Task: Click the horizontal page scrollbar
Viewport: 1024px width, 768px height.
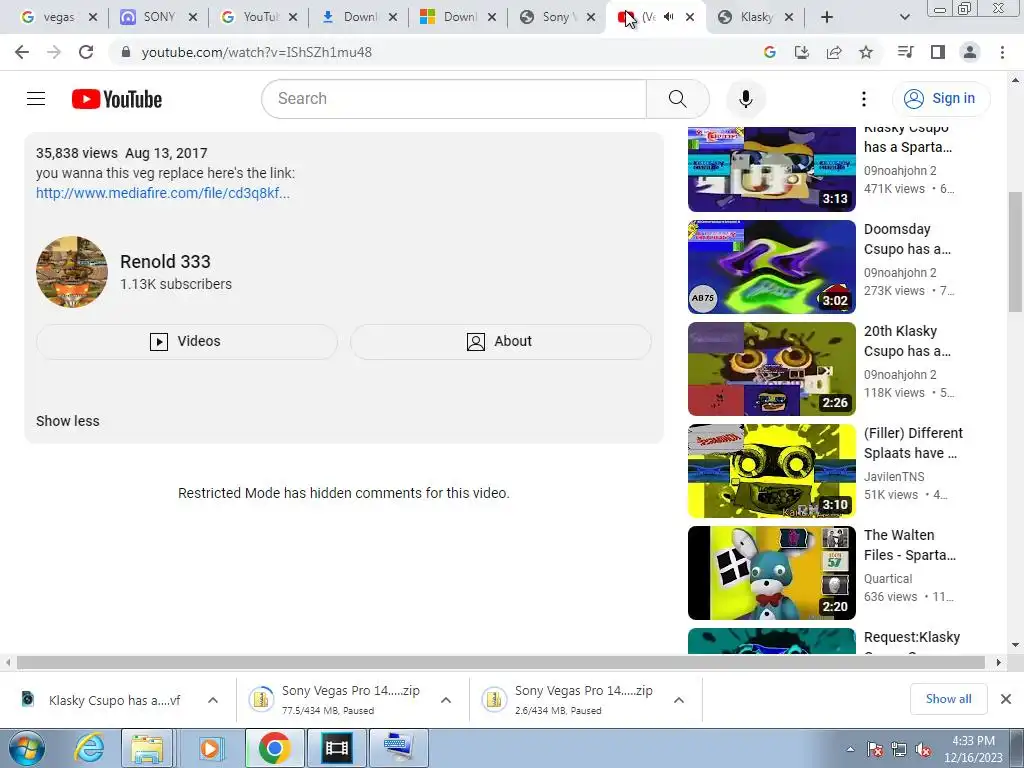Action: pos(501,662)
